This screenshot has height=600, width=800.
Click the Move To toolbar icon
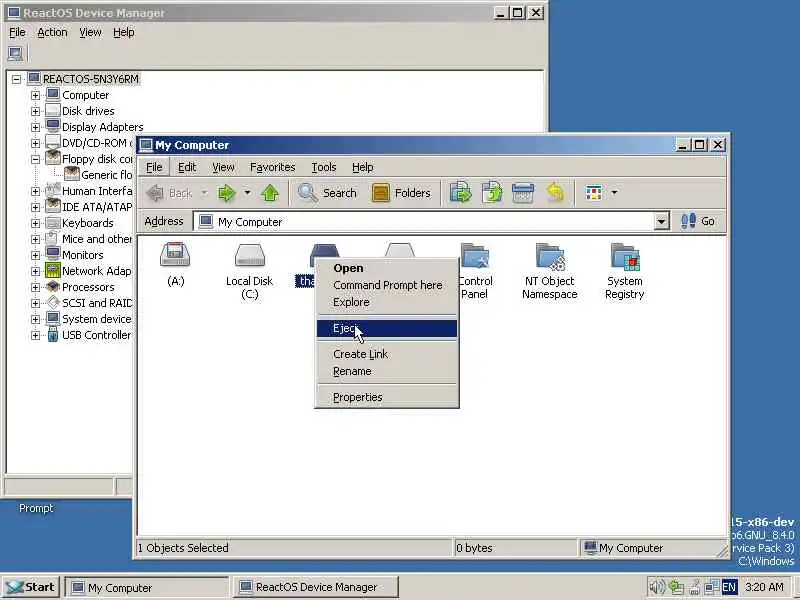(460, 193)
